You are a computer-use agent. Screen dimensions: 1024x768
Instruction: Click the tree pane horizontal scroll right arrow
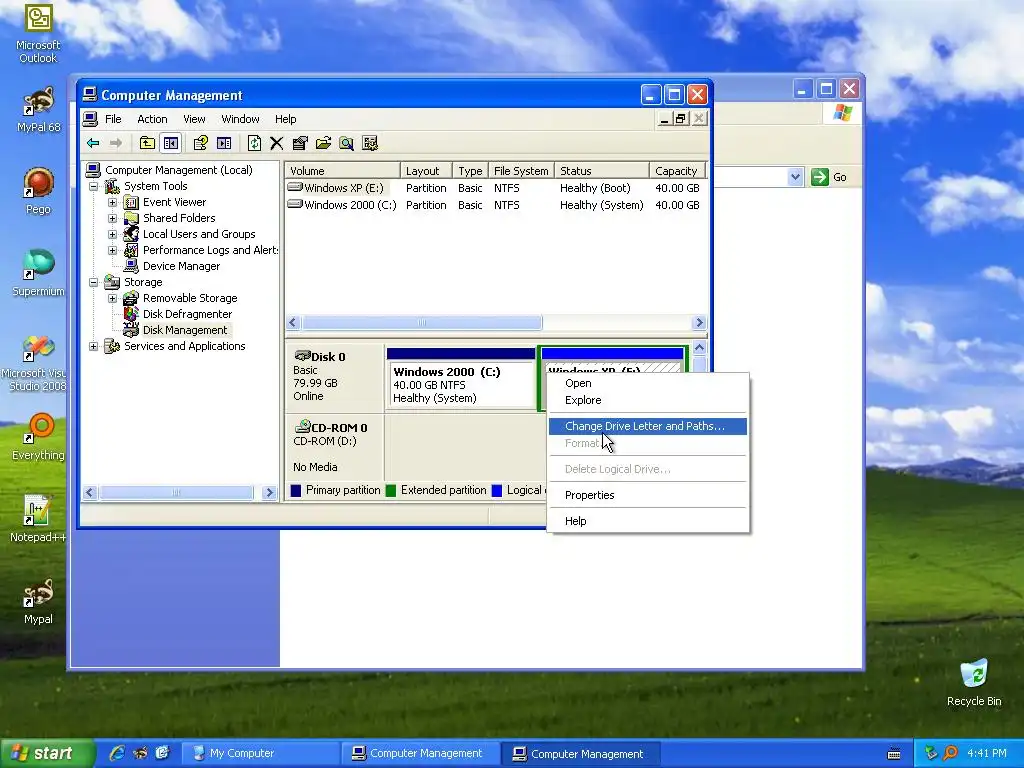pos(269,492)
